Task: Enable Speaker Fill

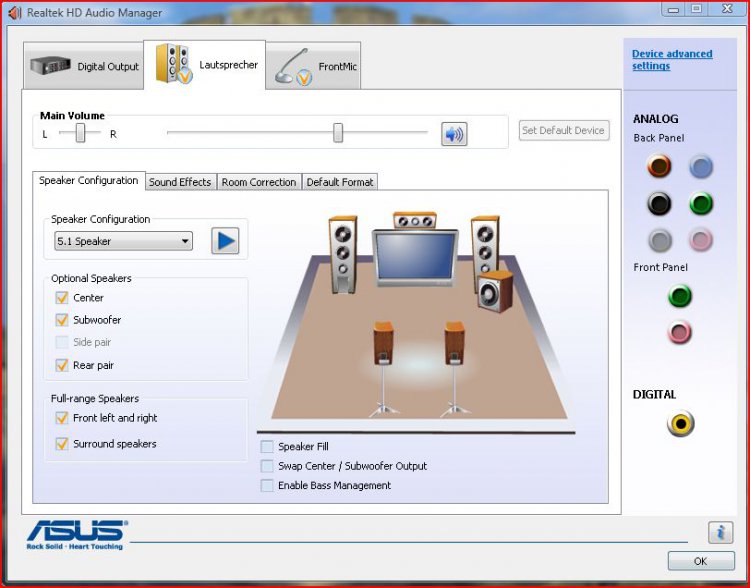Action: (267, 447)
